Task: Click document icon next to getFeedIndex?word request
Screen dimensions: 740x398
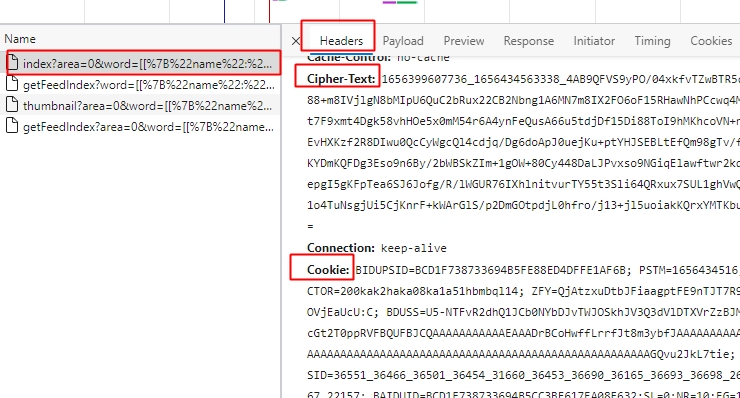Action: [13, 84]
